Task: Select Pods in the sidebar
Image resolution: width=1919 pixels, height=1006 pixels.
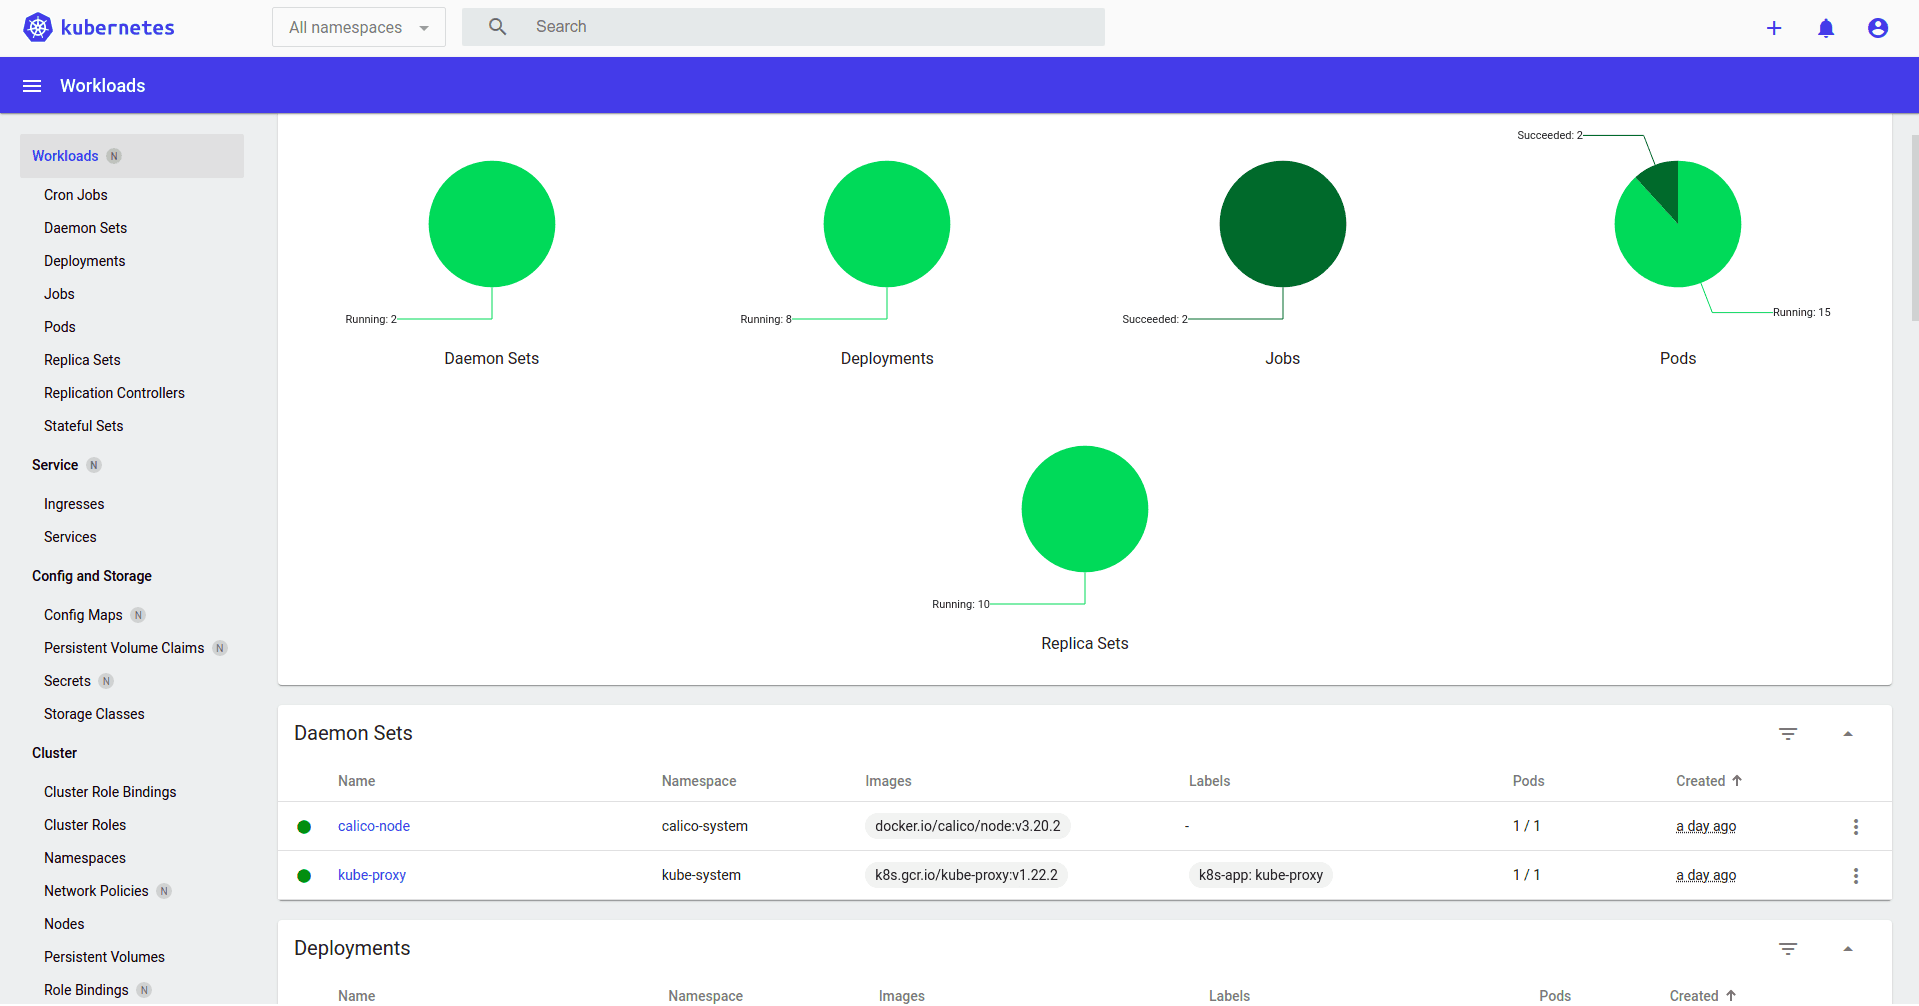Action: point(59,327)
